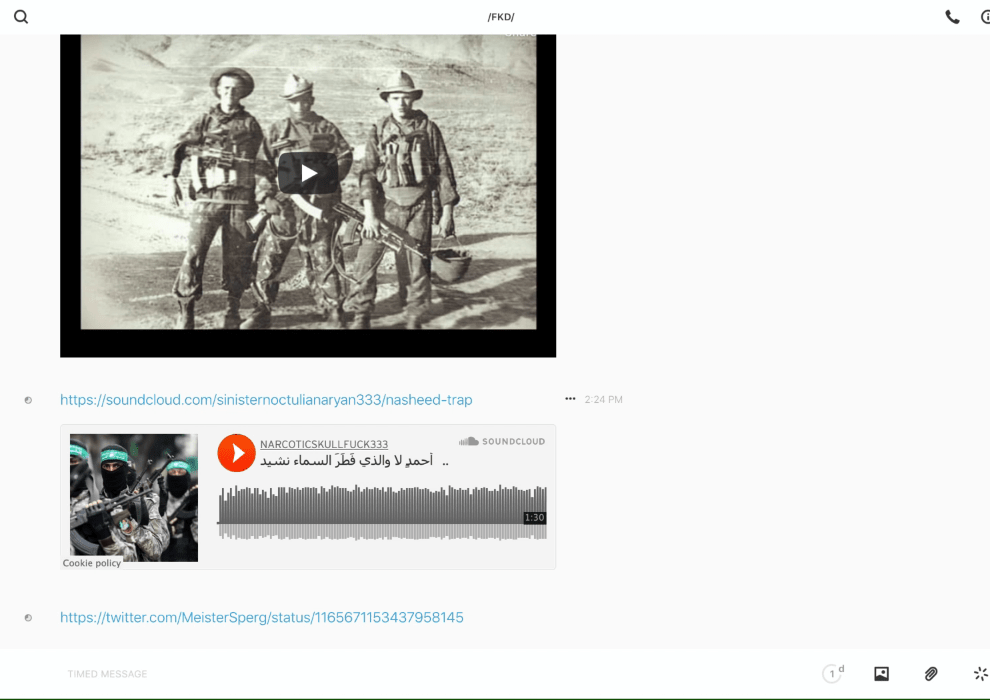Click sender avatar dot beside Twitter link

pos(28,618)
